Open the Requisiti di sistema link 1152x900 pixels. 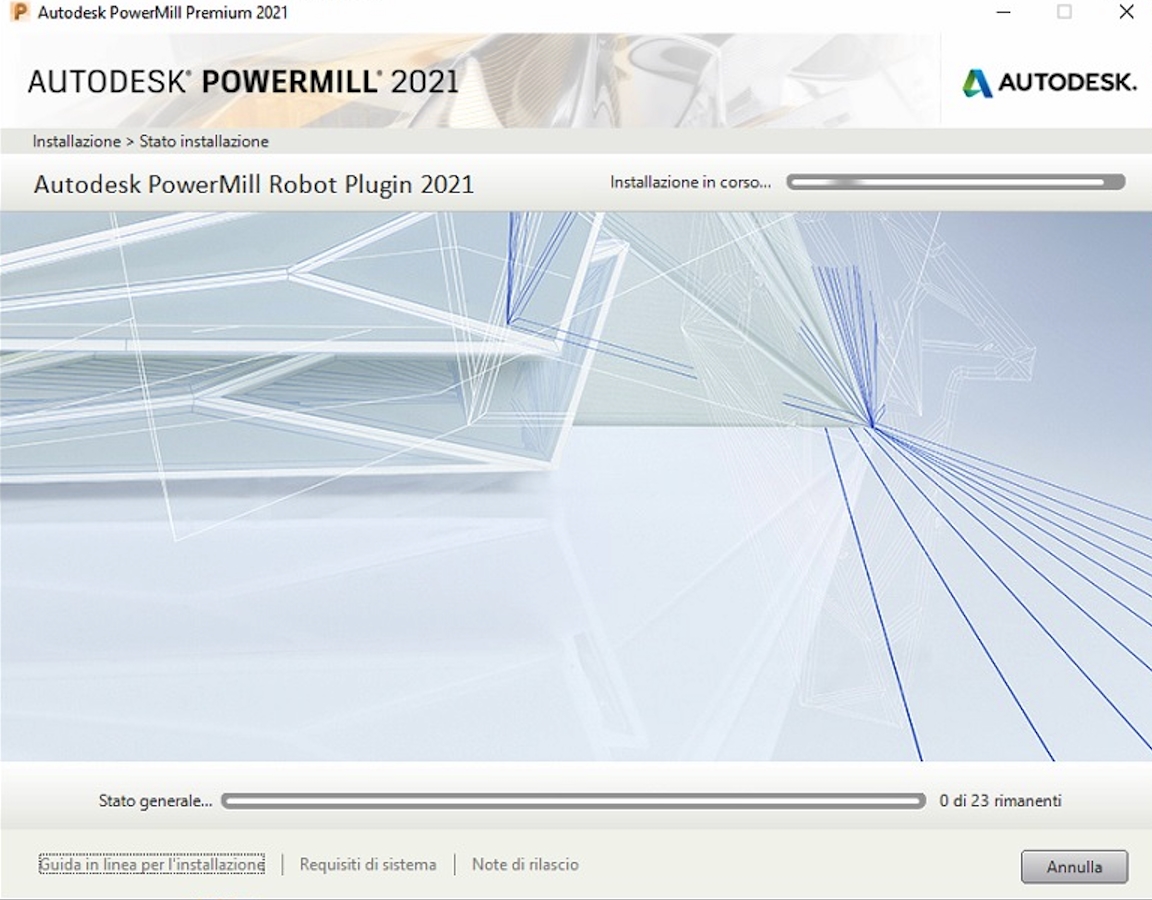click(x=368, y=864)
